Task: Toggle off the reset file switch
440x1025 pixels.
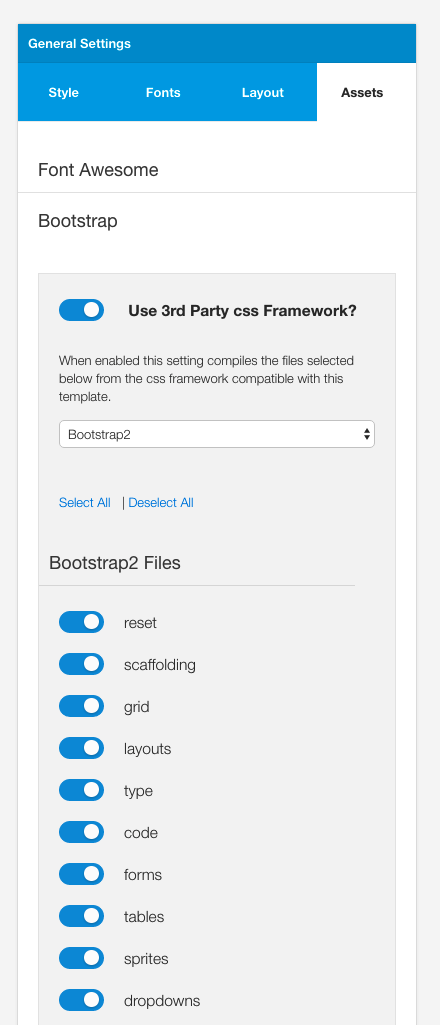Action: coord(82,622)
